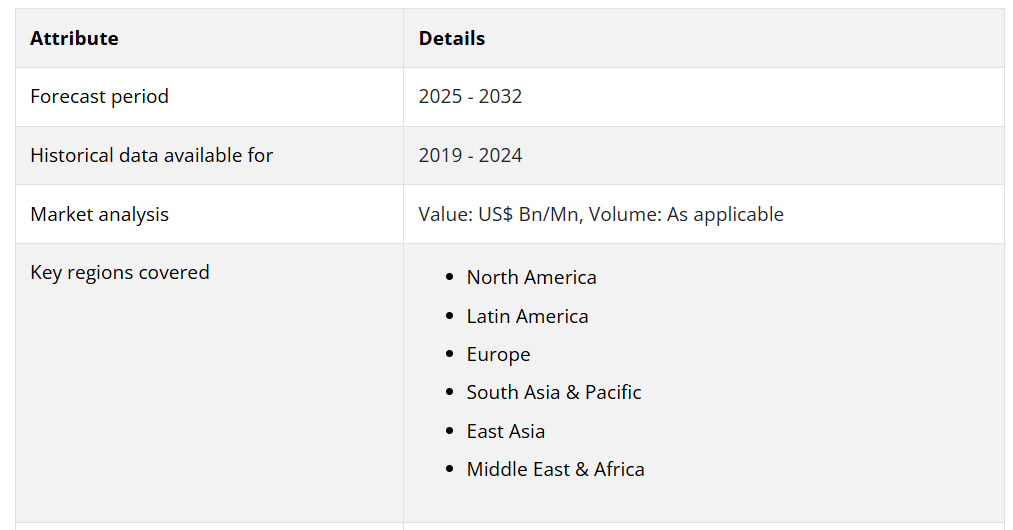Click the Details column header
The width and height of the screenshot is (1013, 530).
[x=452, y=38]
